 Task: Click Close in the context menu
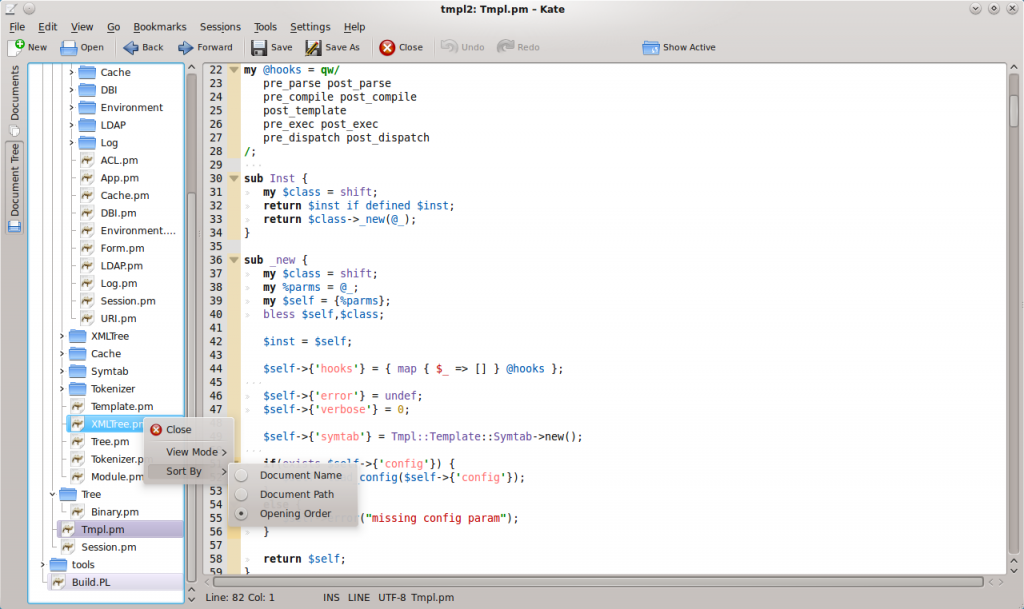(178, 430)
